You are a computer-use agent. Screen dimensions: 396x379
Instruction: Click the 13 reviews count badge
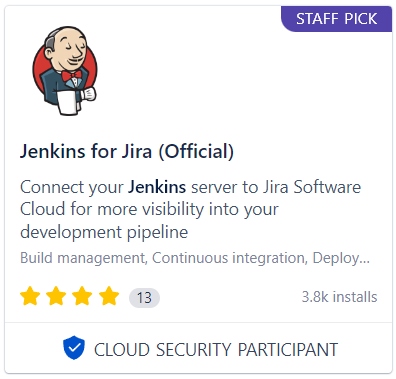(144, 297)
